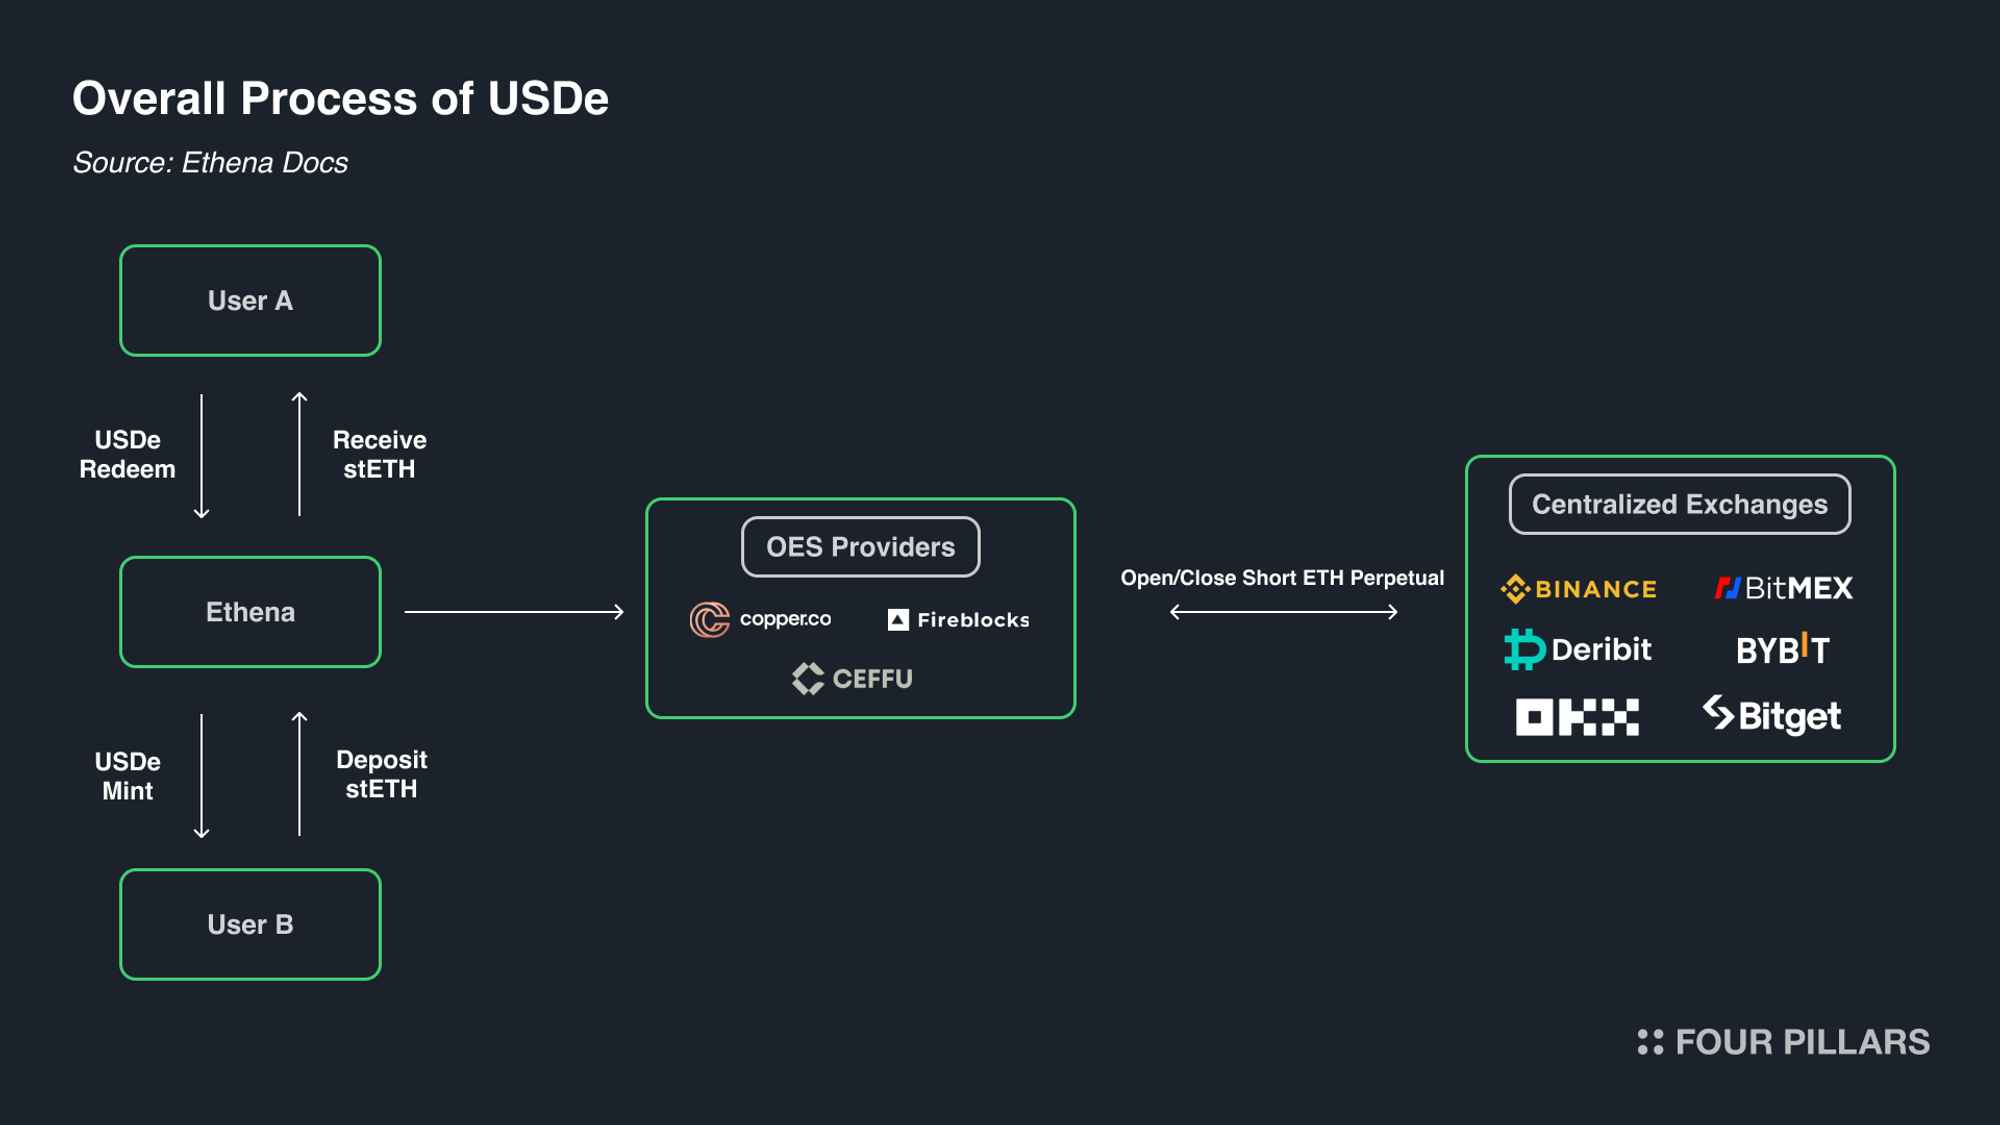This screenshot has height=1125, width=2000.
Task: Click the CEFFU logo
Action: [852, 679]
